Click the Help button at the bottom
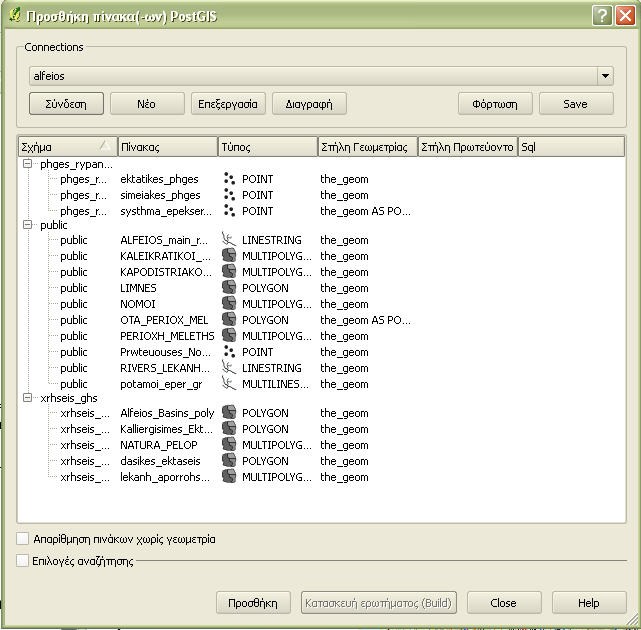The image size is (641, 630). tap(589, 603)
